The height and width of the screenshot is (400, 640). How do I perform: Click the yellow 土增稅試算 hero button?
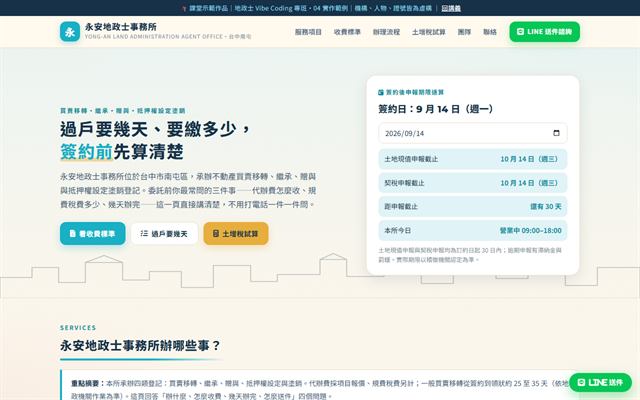236,233
